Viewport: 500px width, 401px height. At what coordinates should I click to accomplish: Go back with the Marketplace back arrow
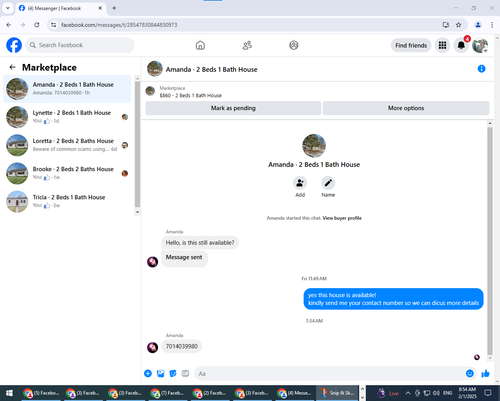pos(13,67)
